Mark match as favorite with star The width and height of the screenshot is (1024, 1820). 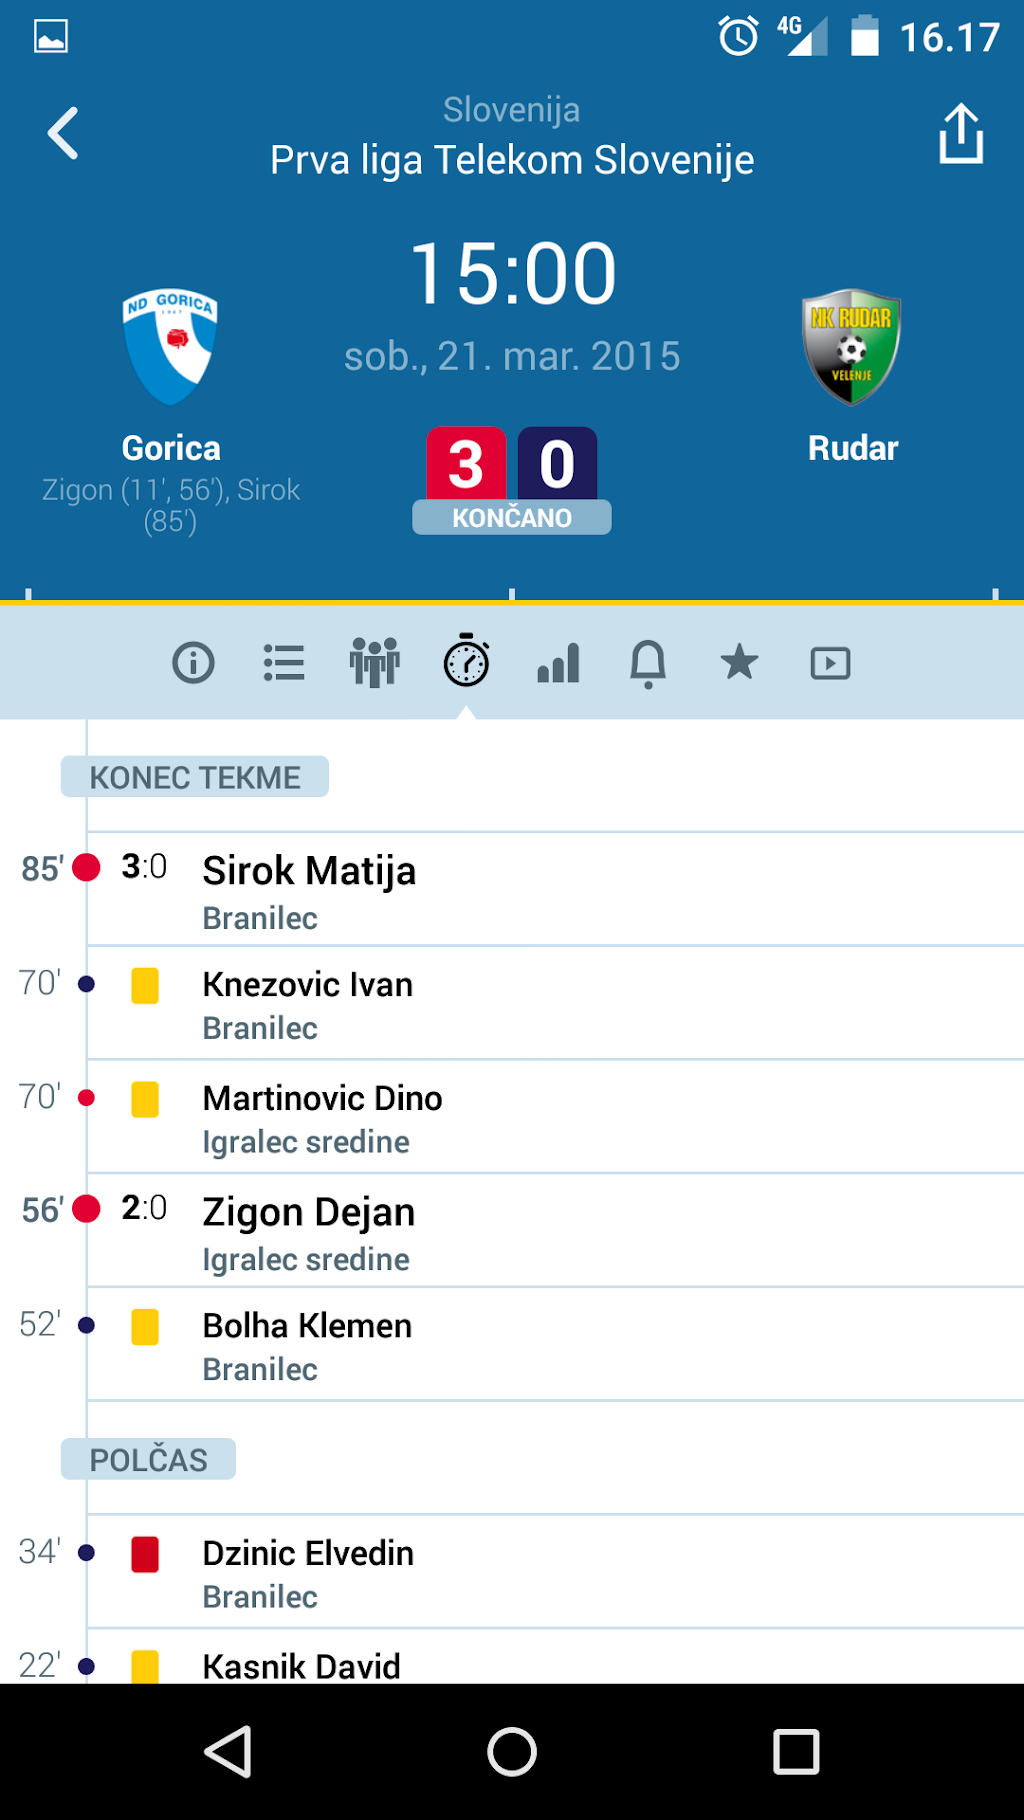739,662
